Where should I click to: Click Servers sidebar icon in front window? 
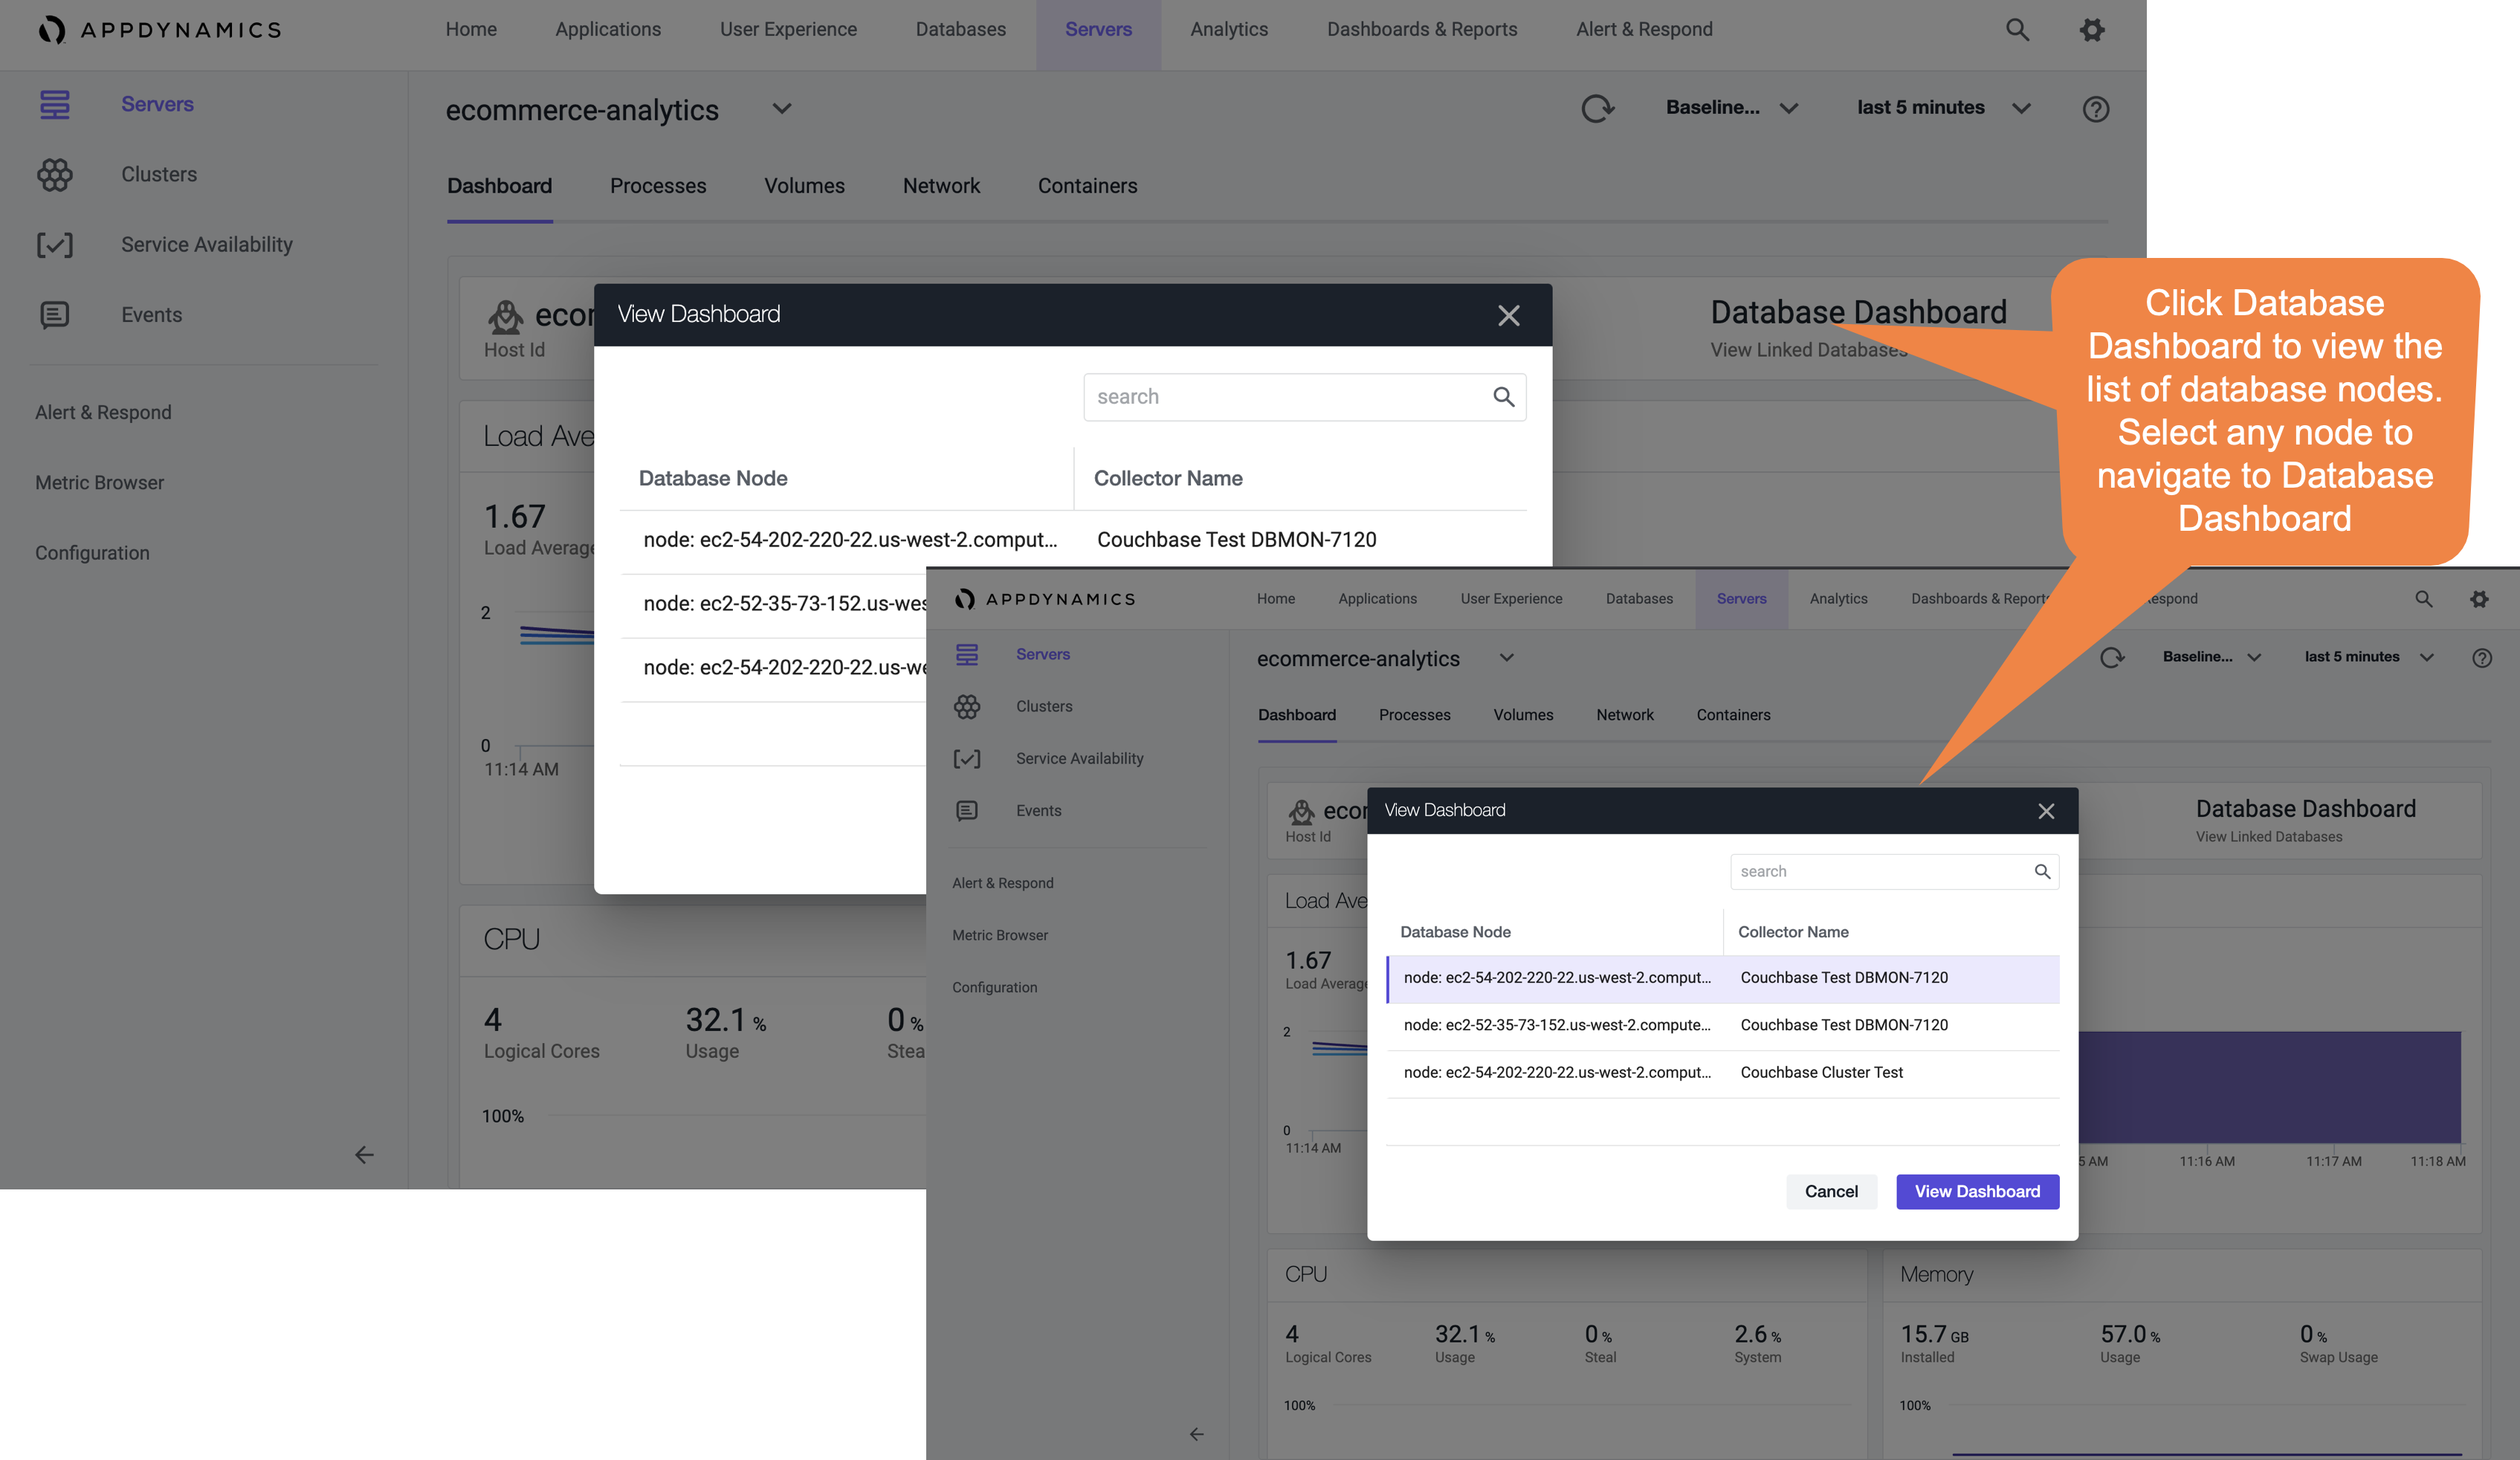(x=967, y=654)
